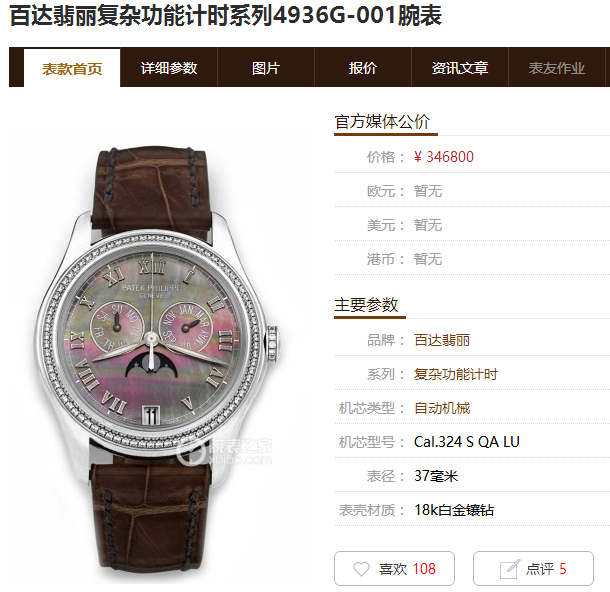Image resolution: width=610 pixels, height=592 pixels.
Task: Click the 官方媒体公价 section heading
Action: [x=382, y=122]
